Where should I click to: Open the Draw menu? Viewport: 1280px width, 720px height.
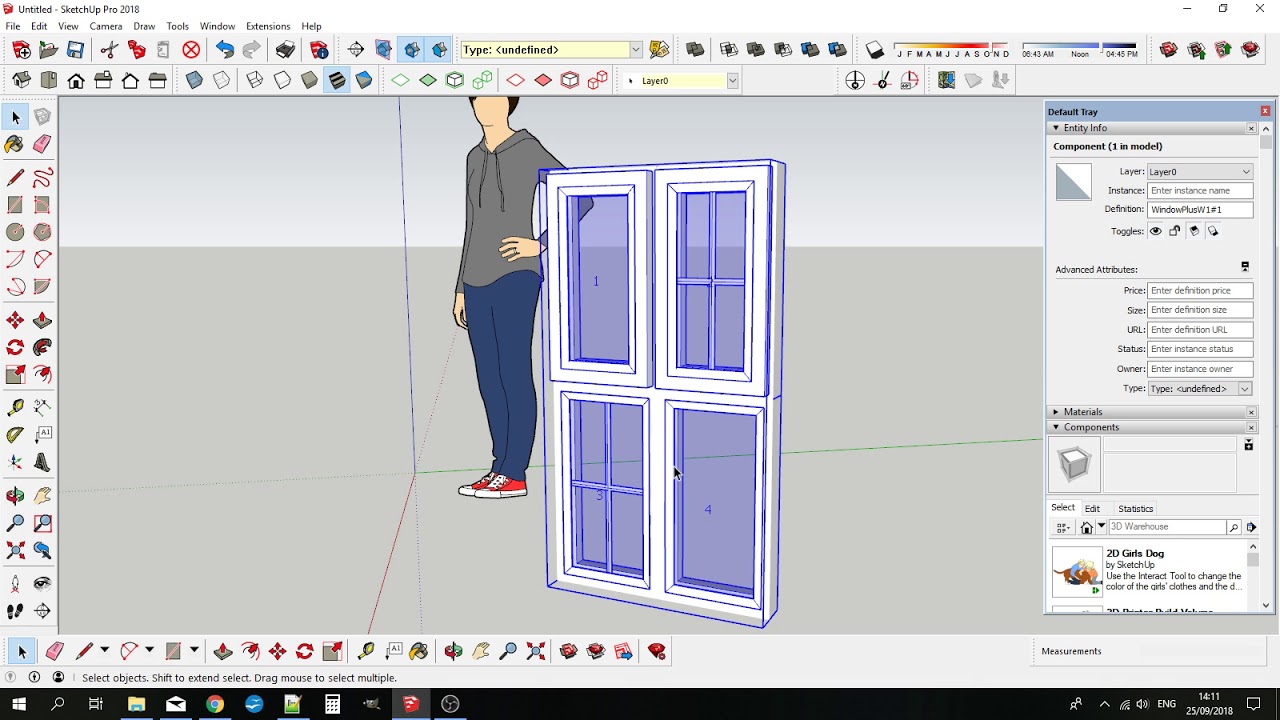pyautogui.click(x=144, y=26)
